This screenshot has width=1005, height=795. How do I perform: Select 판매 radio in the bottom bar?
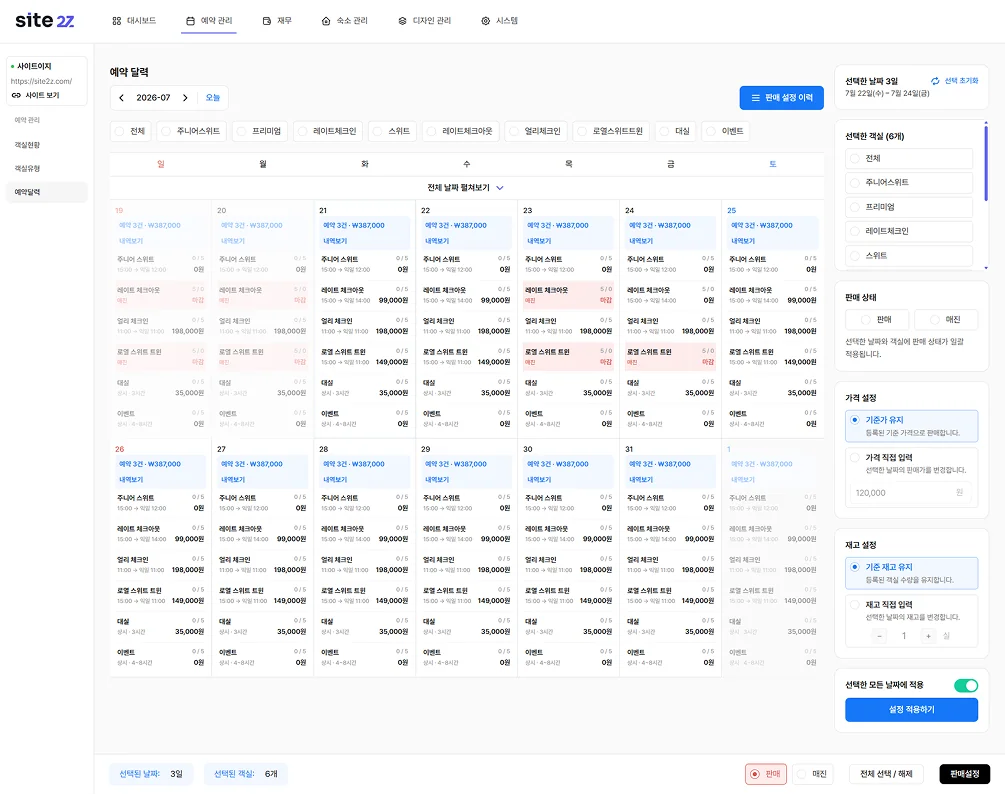pyautogui.click(x=766, y=774)
